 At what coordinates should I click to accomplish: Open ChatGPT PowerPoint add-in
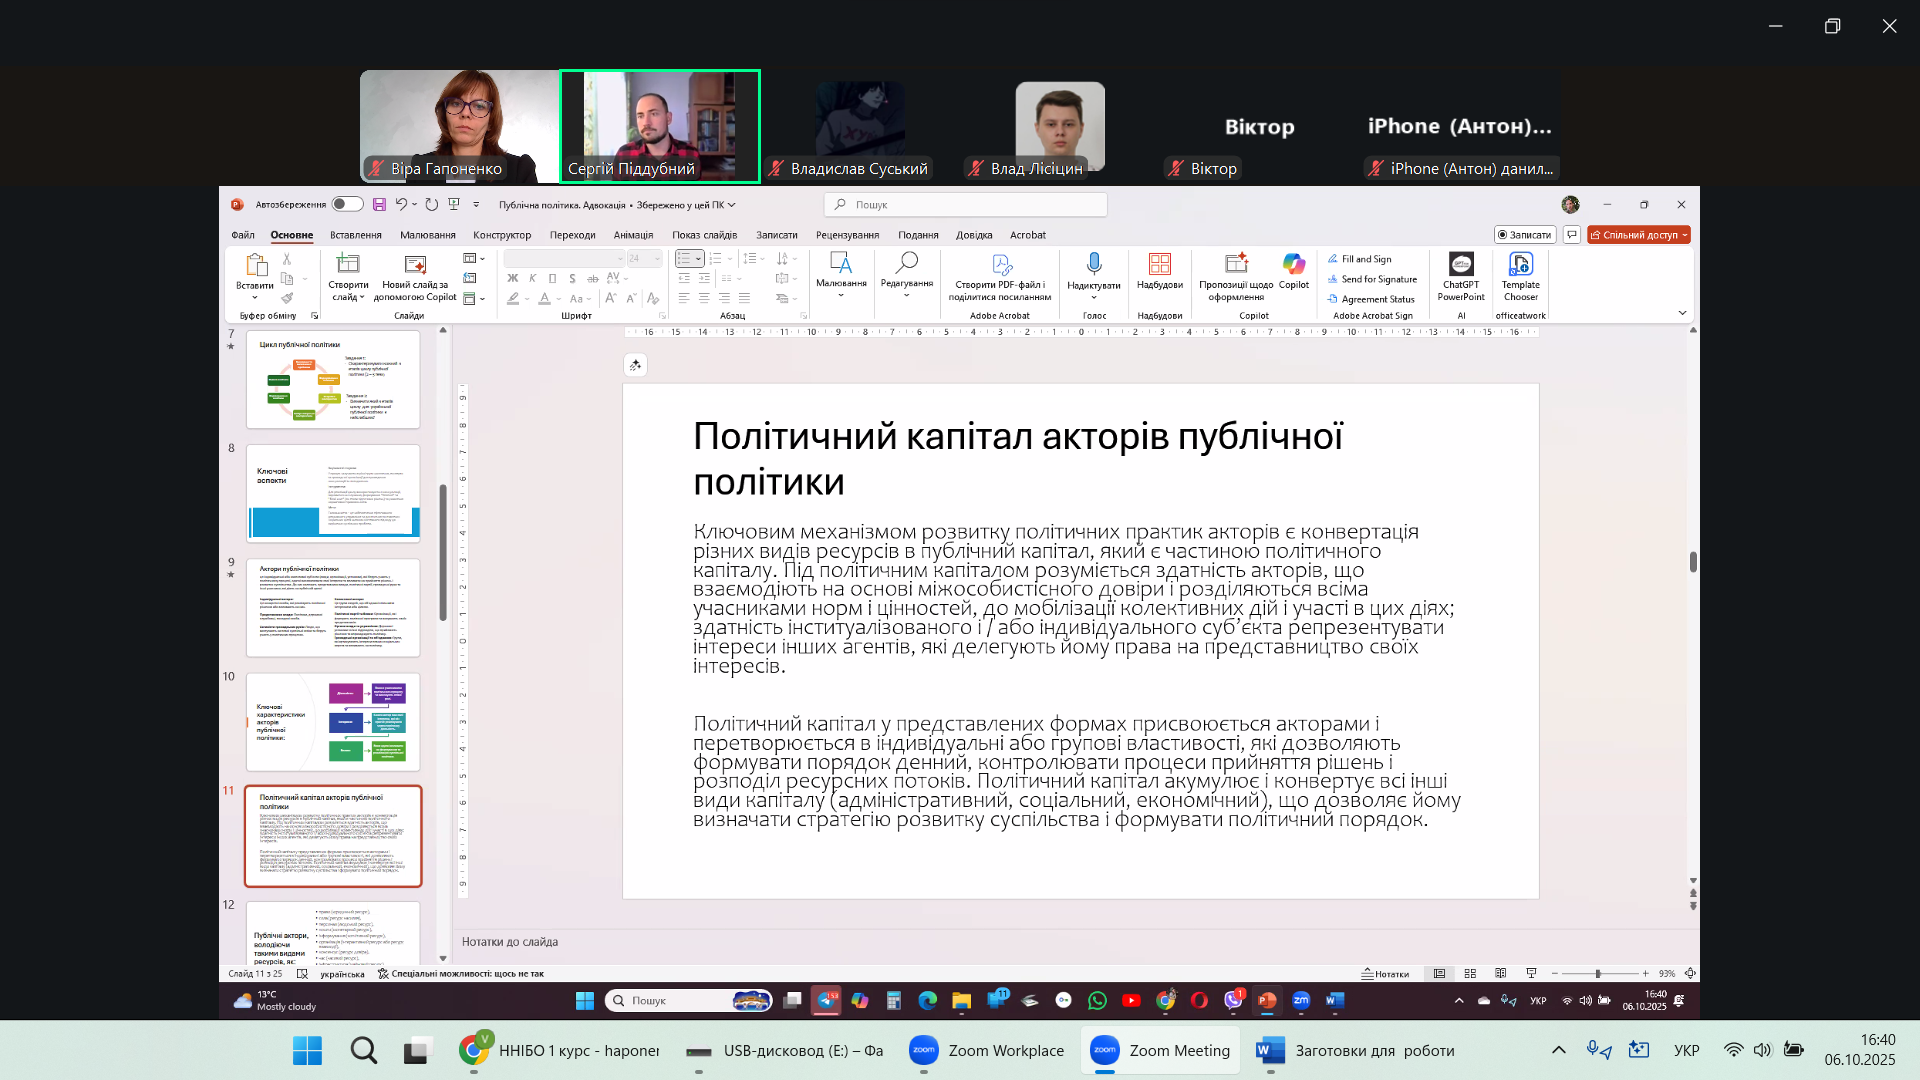(1461, 265)
